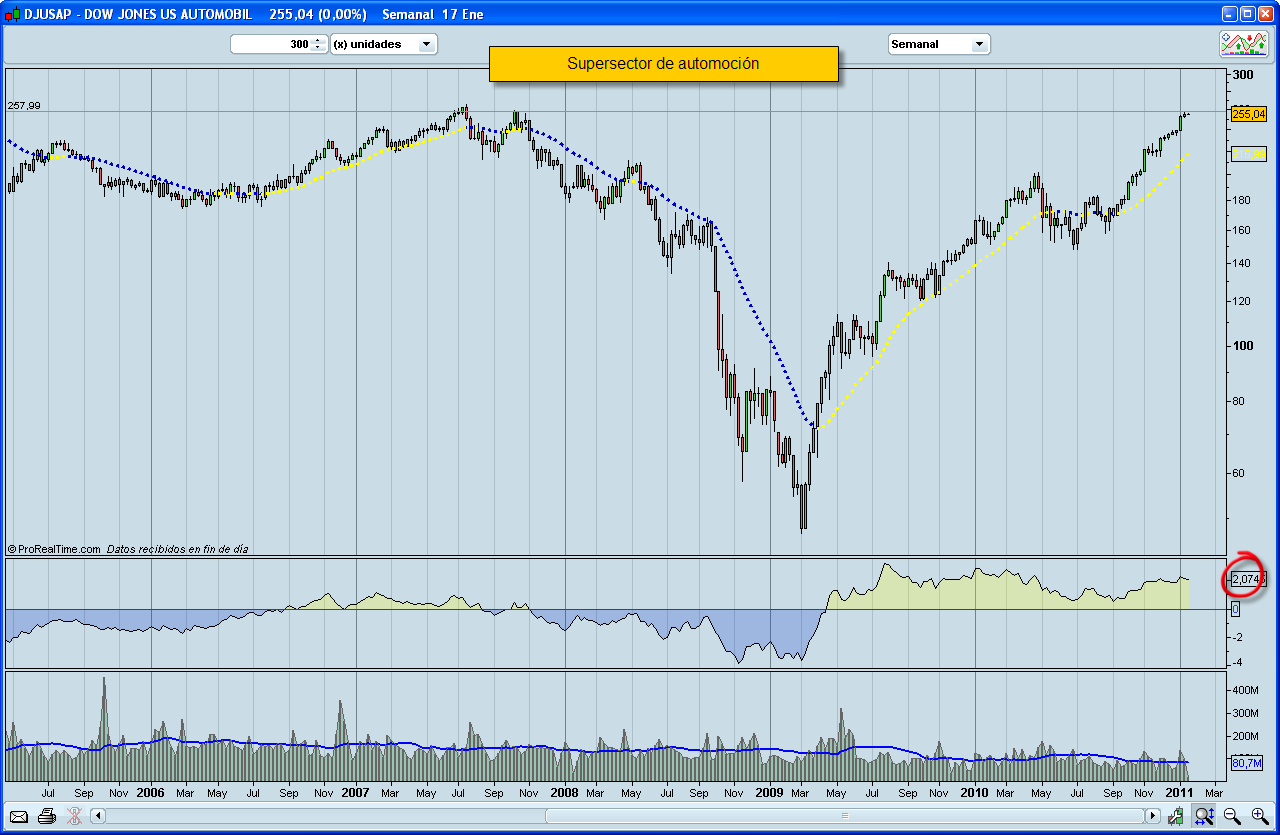Viewport: 1280px width, 835px height.
Task: Open chart settings wrench icon
Action: [x=1176, y=816]
